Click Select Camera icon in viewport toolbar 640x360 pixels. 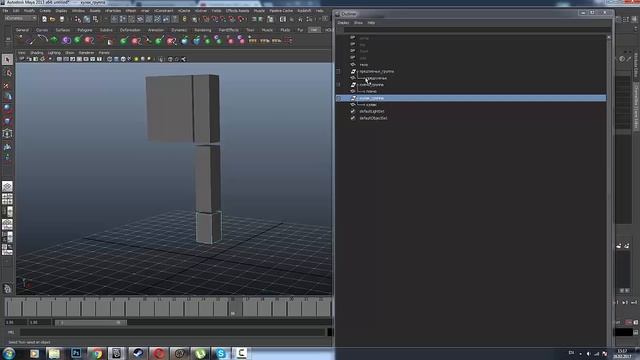(x=22, y=59)
